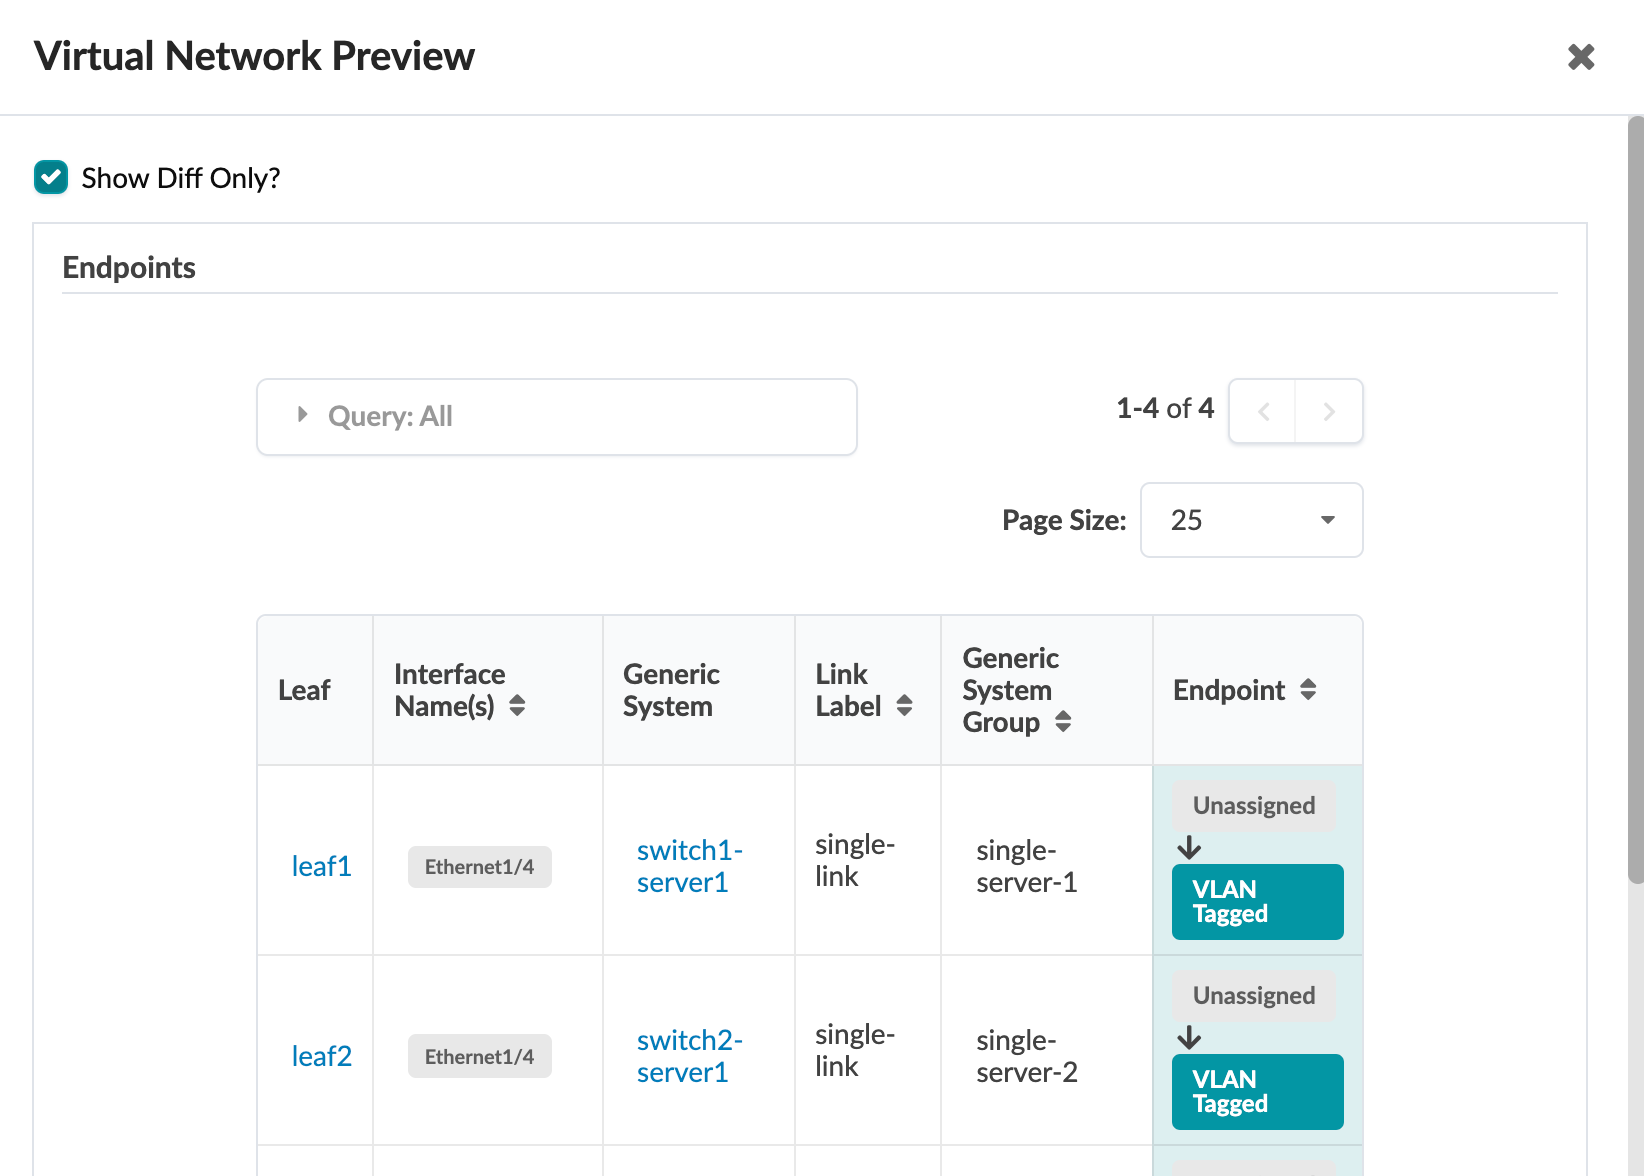Screen dimensions: 1644x1176
Task: Click VLAN Tagged badge for leaf1
Action: point(1257,902)
